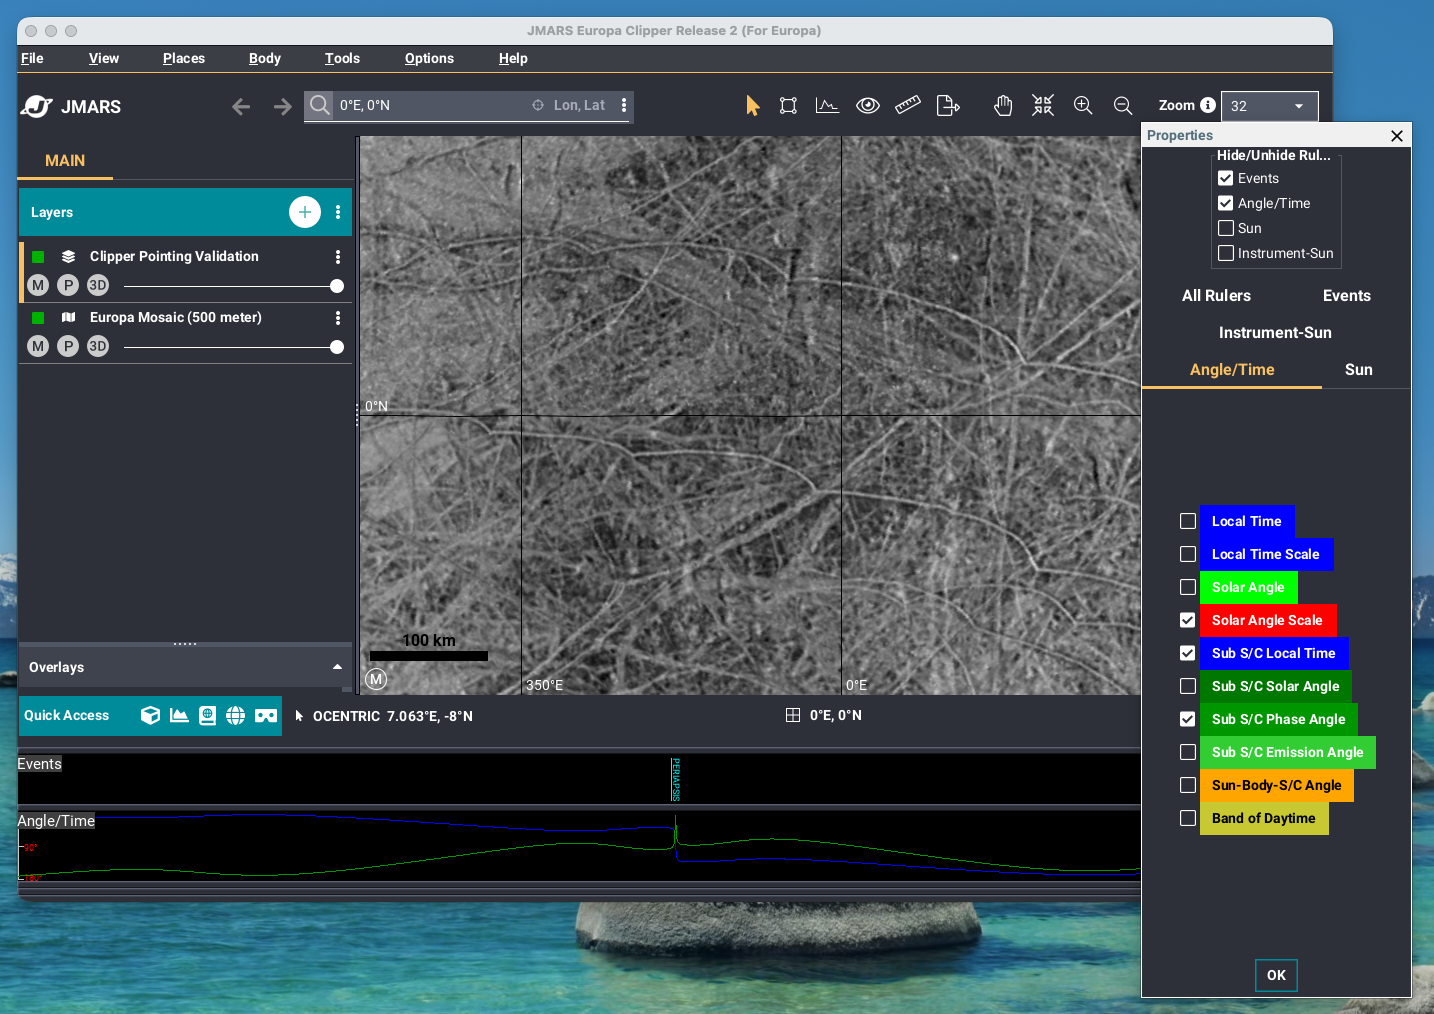Toggle M for Clipper Pointing Validation layer
This screenshot has height=1014, width=1434.
pos(38,285)
